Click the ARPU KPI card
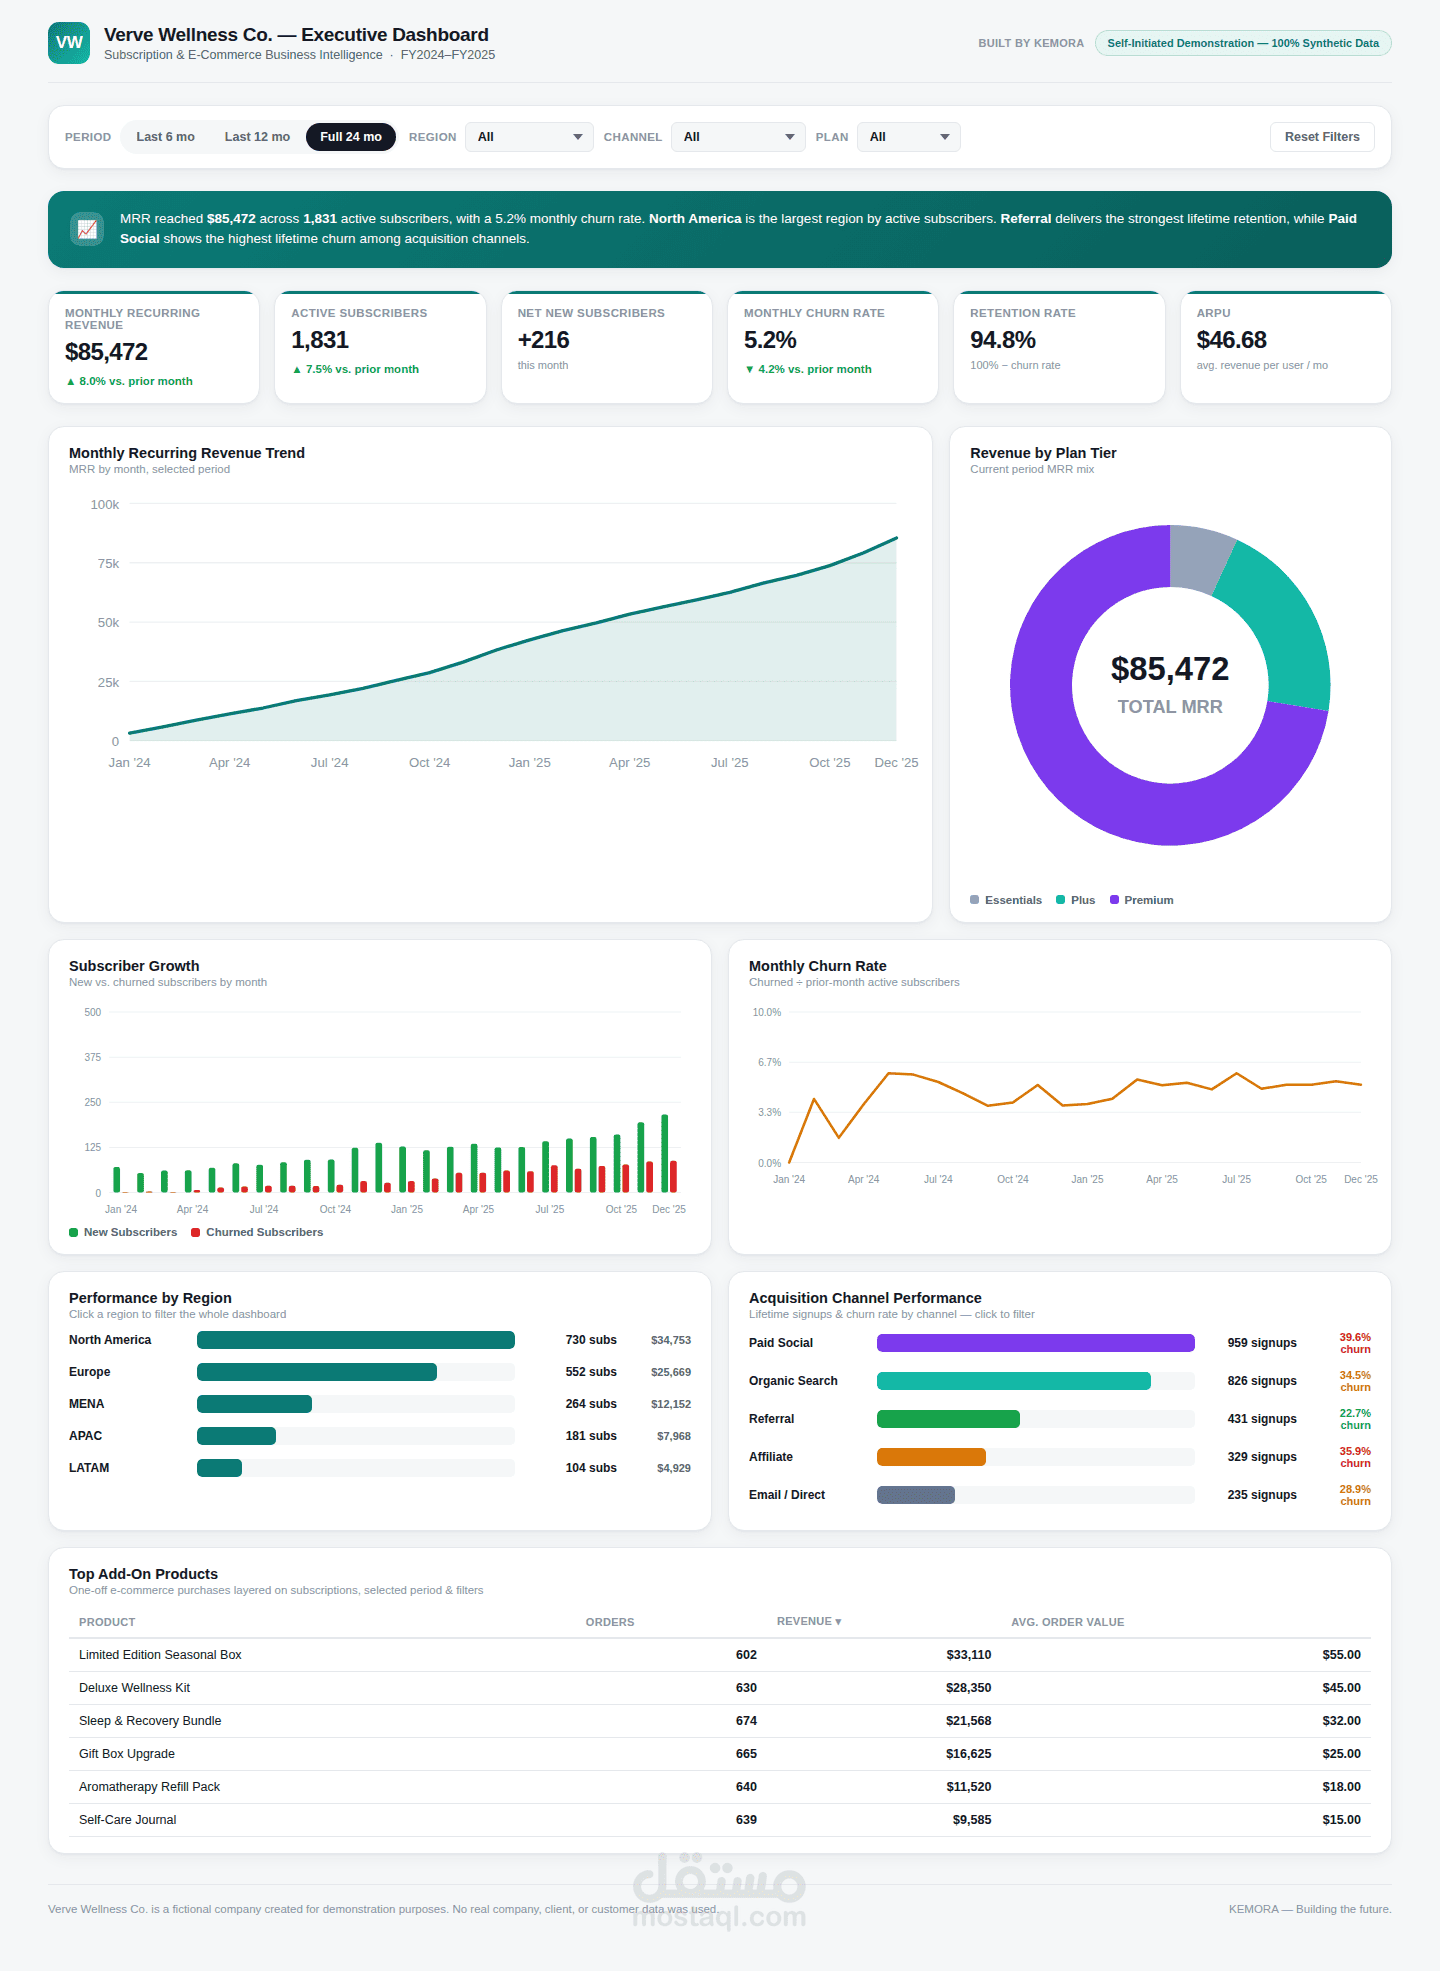This screenshot has width=1440, height=1971. pos(1286,347)
